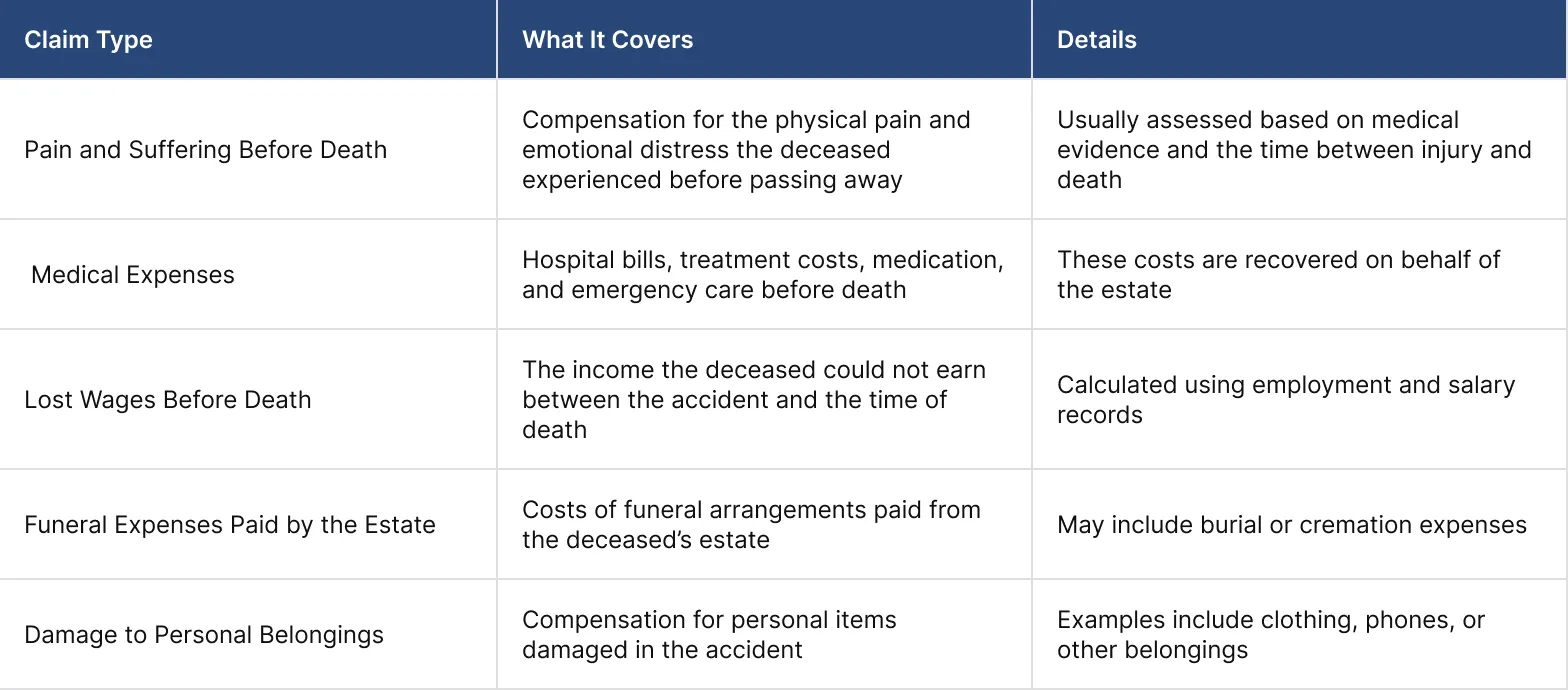Select the "Damage to Personal Belongings" cell
1568x690 pixels.
[x=203, y=635]
